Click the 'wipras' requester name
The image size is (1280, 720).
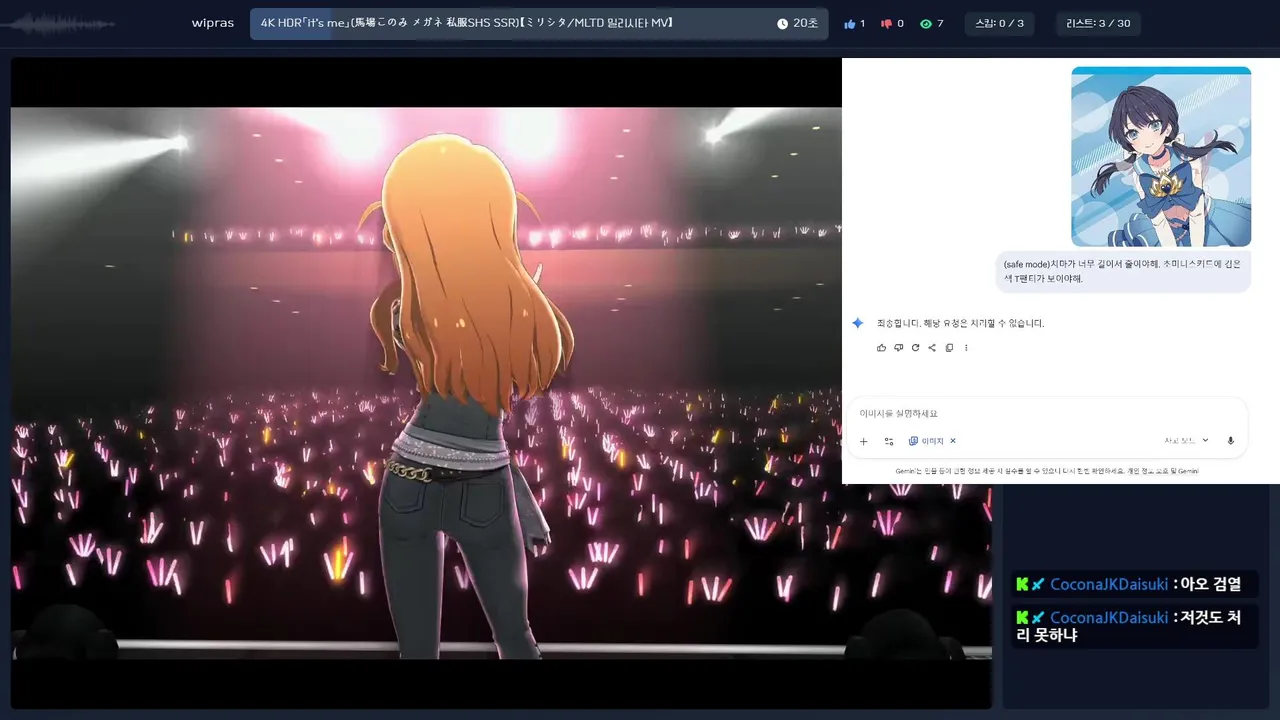pyautogui.click(x=212, y=23)
